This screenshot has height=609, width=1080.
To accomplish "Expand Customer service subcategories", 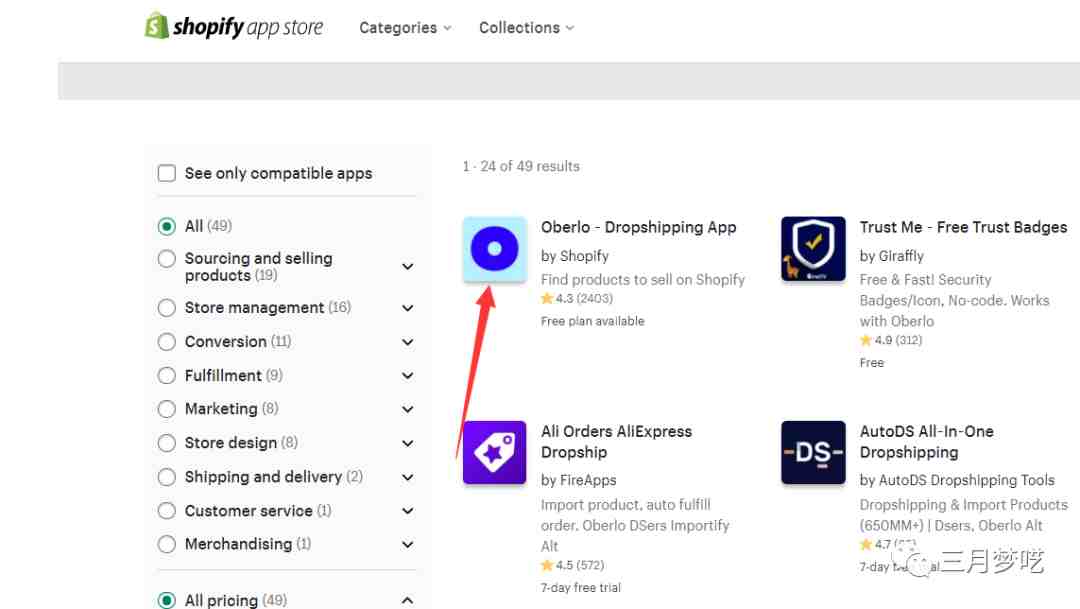I will 408,511.
